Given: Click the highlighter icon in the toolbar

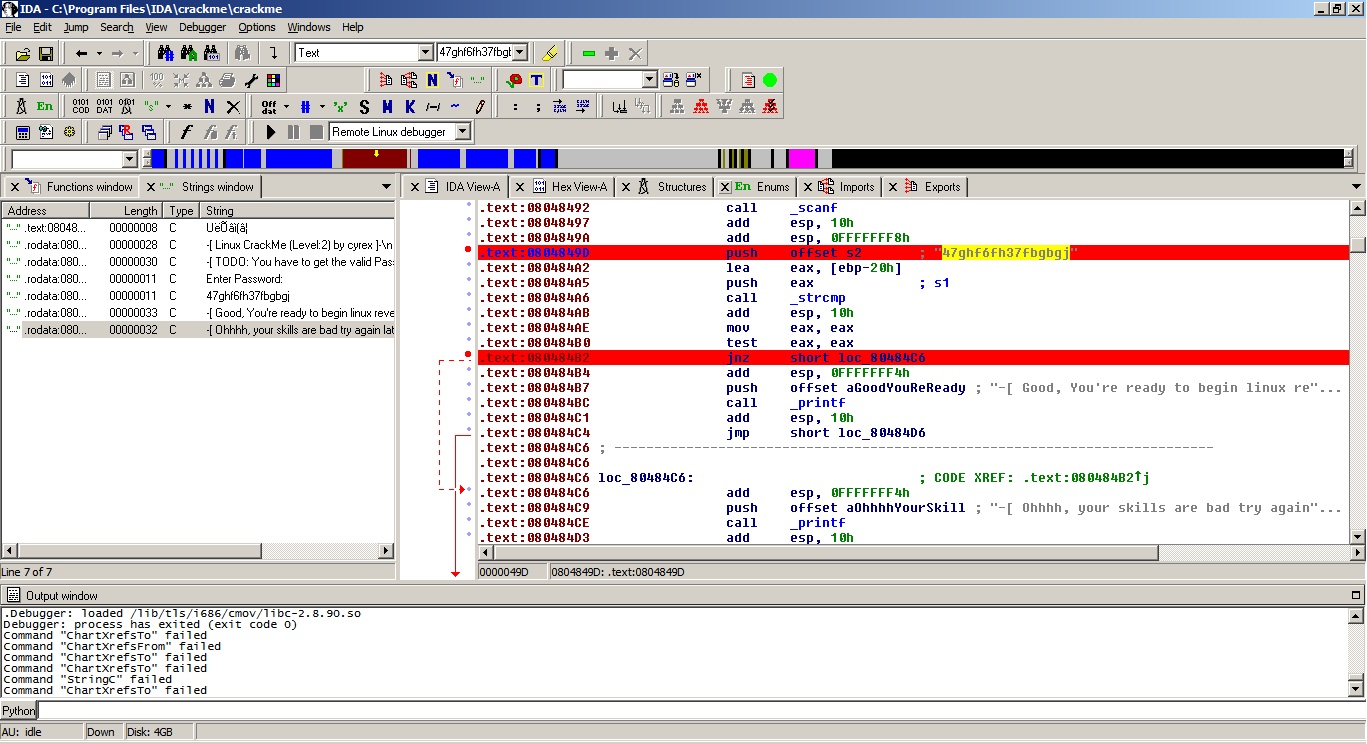Looking at the screenshot, I should [549, 53].
